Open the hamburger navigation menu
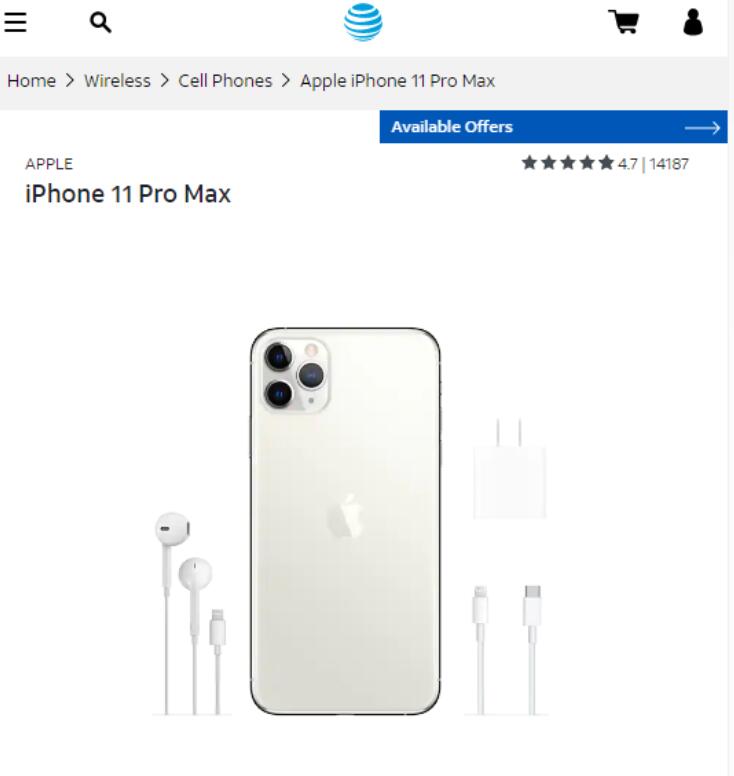Viewport: 734px width, 776px height. pyautogui.click(x=15, y=22)
